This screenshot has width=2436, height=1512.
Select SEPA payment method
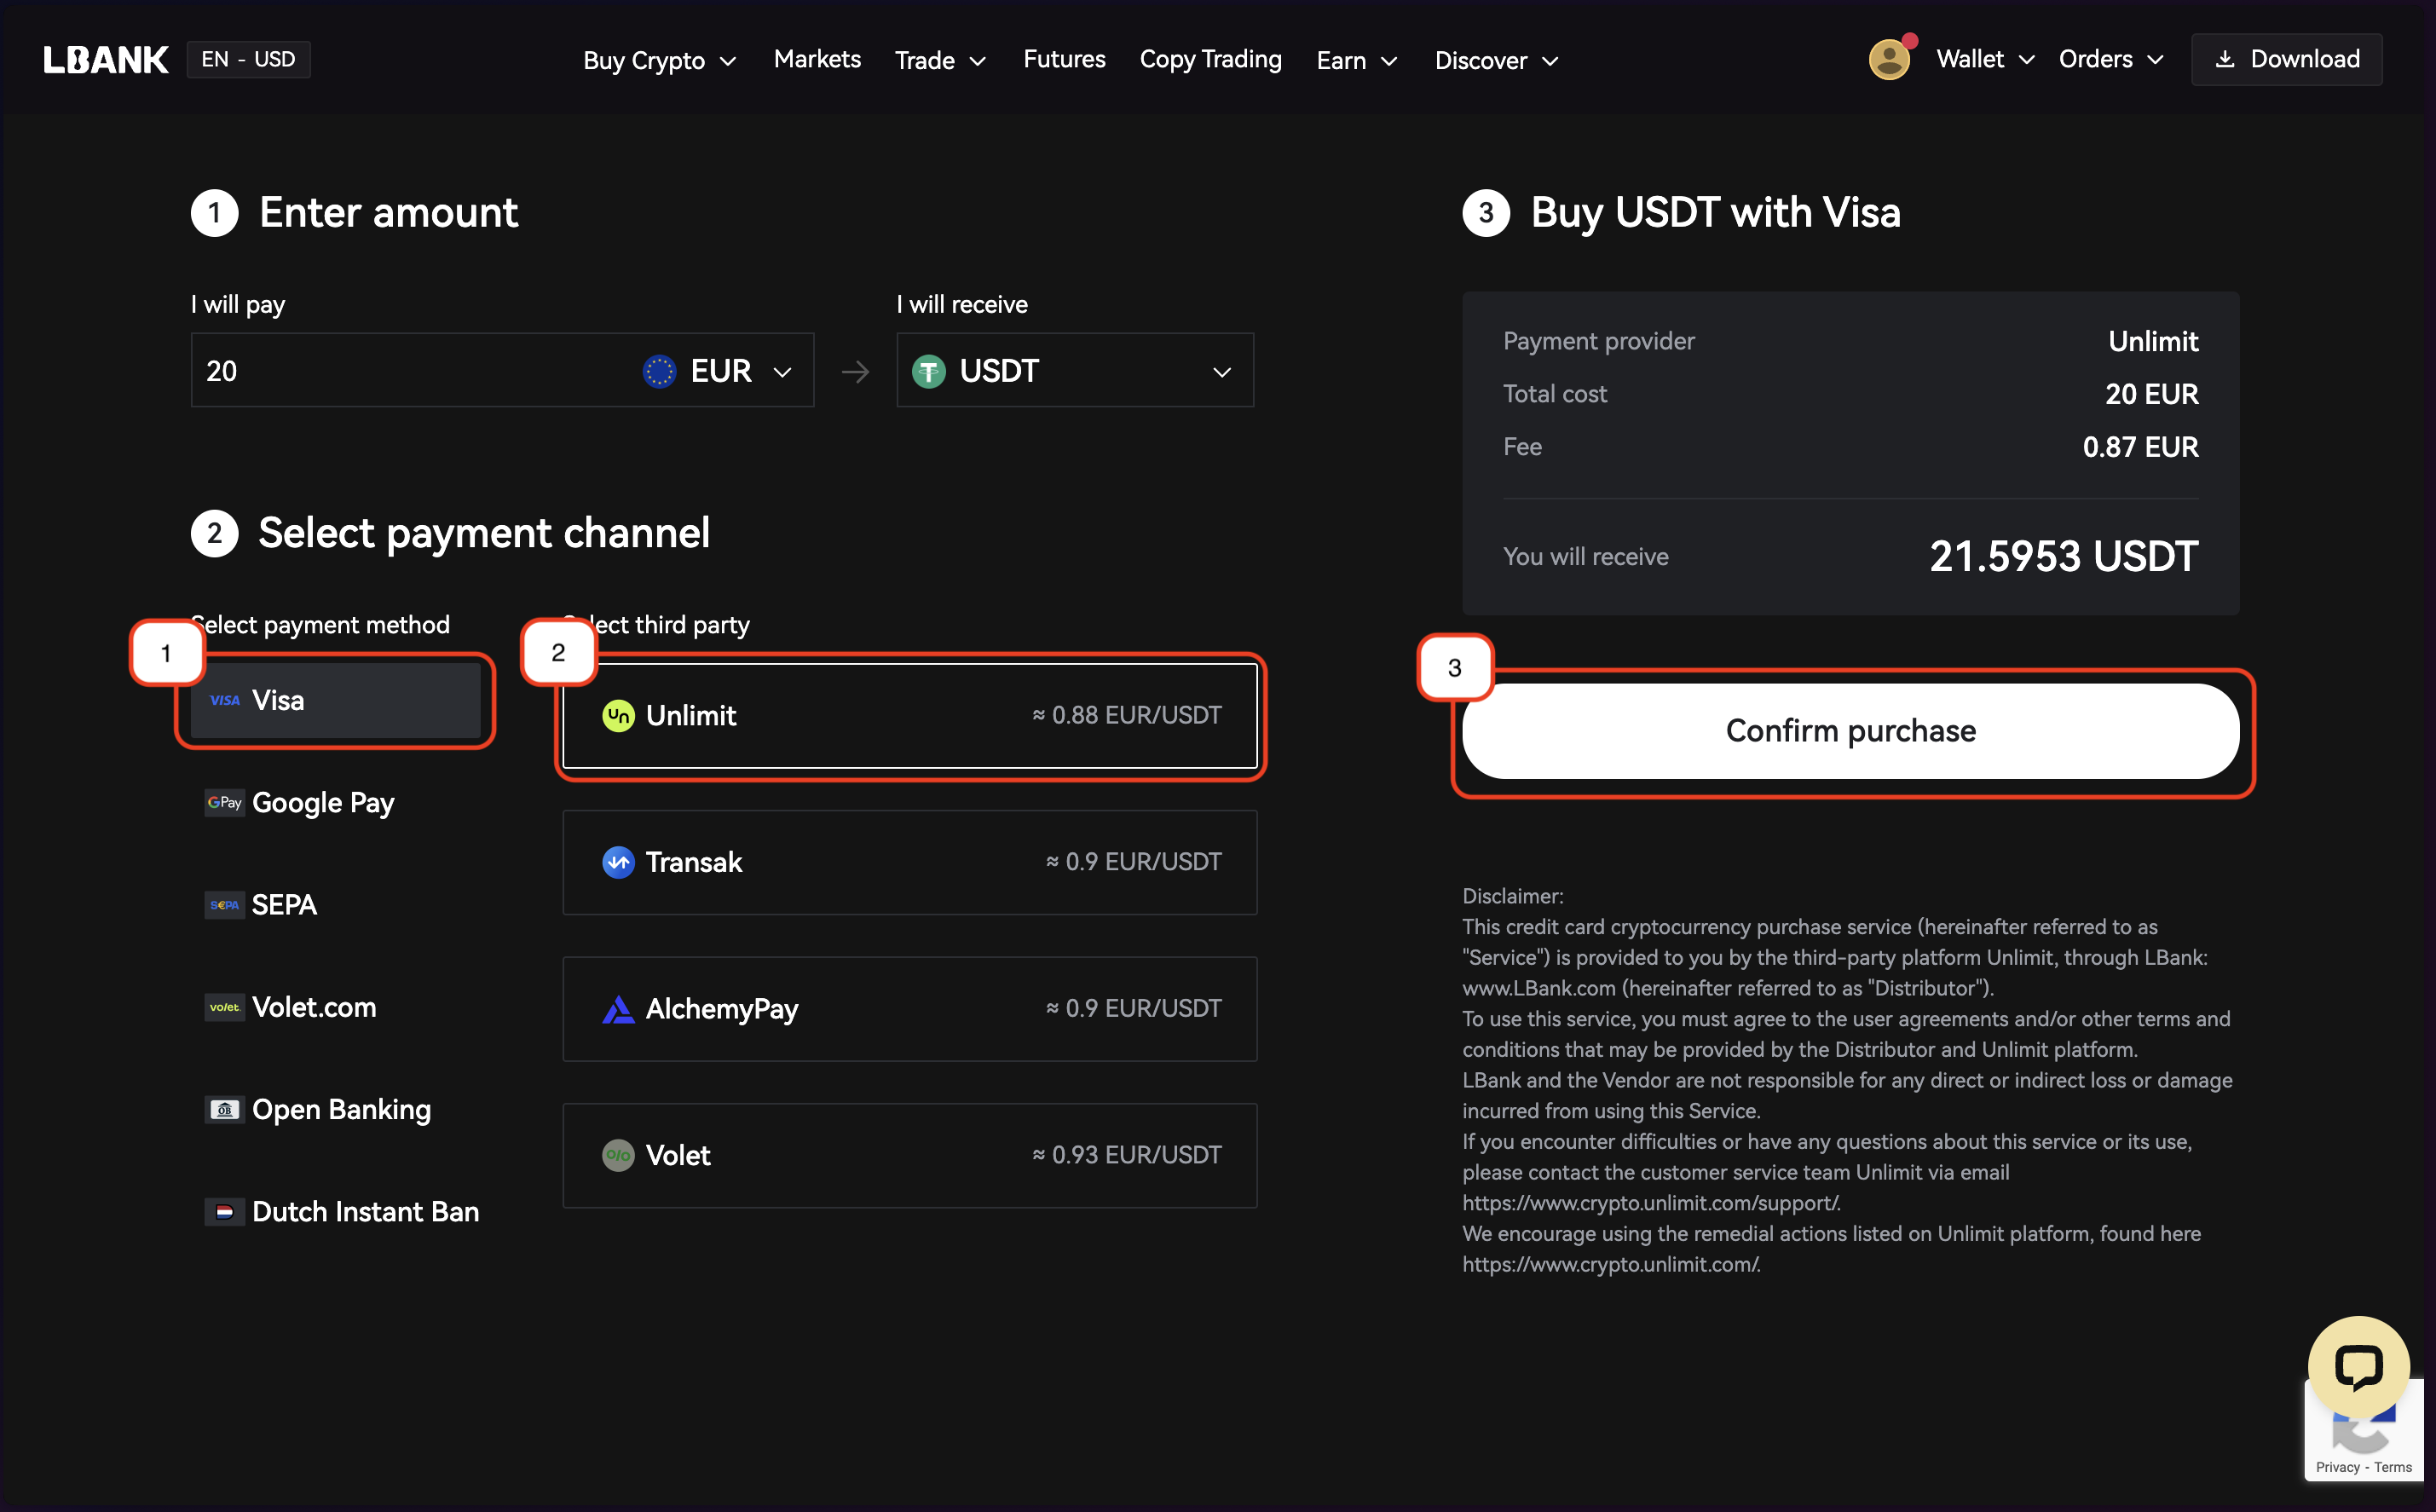coord(336,905)
